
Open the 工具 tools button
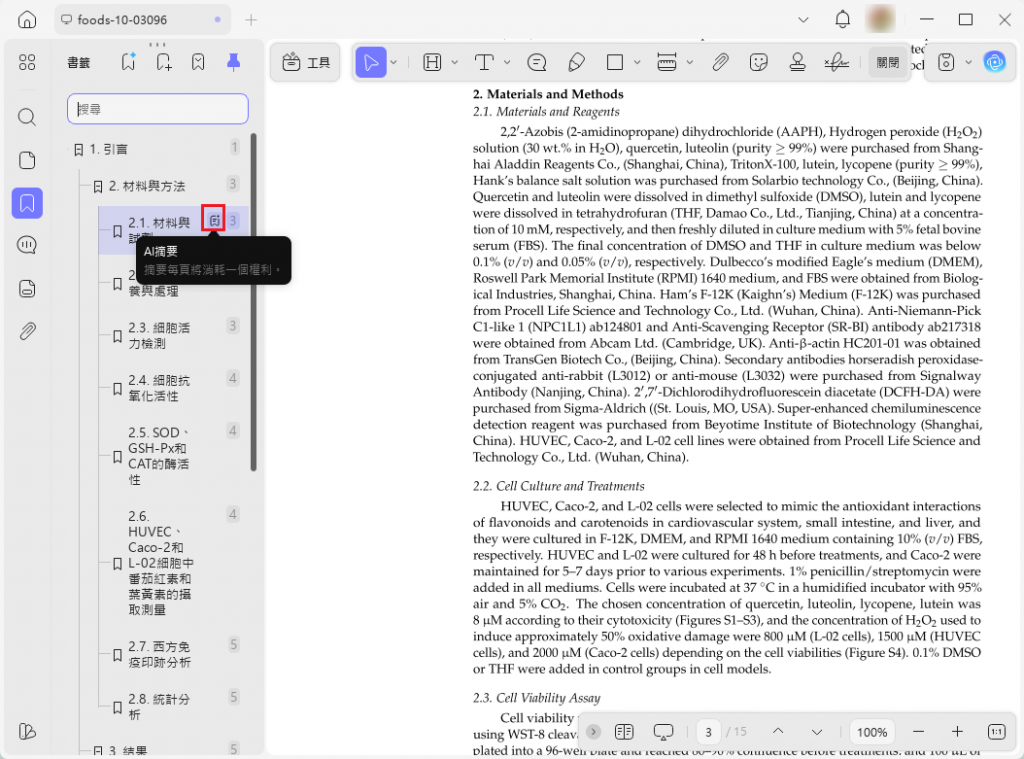[306, 63]
